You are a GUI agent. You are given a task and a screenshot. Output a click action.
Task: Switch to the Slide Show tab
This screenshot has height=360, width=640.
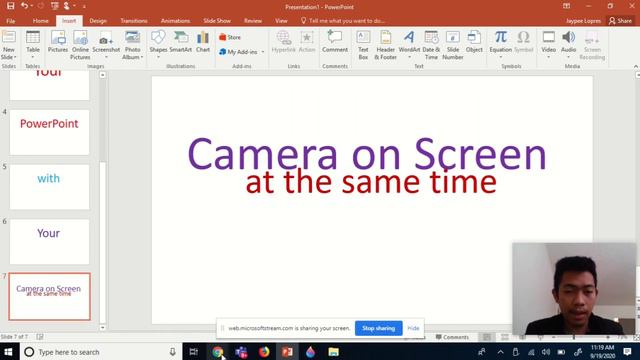[x=217, y=21]
